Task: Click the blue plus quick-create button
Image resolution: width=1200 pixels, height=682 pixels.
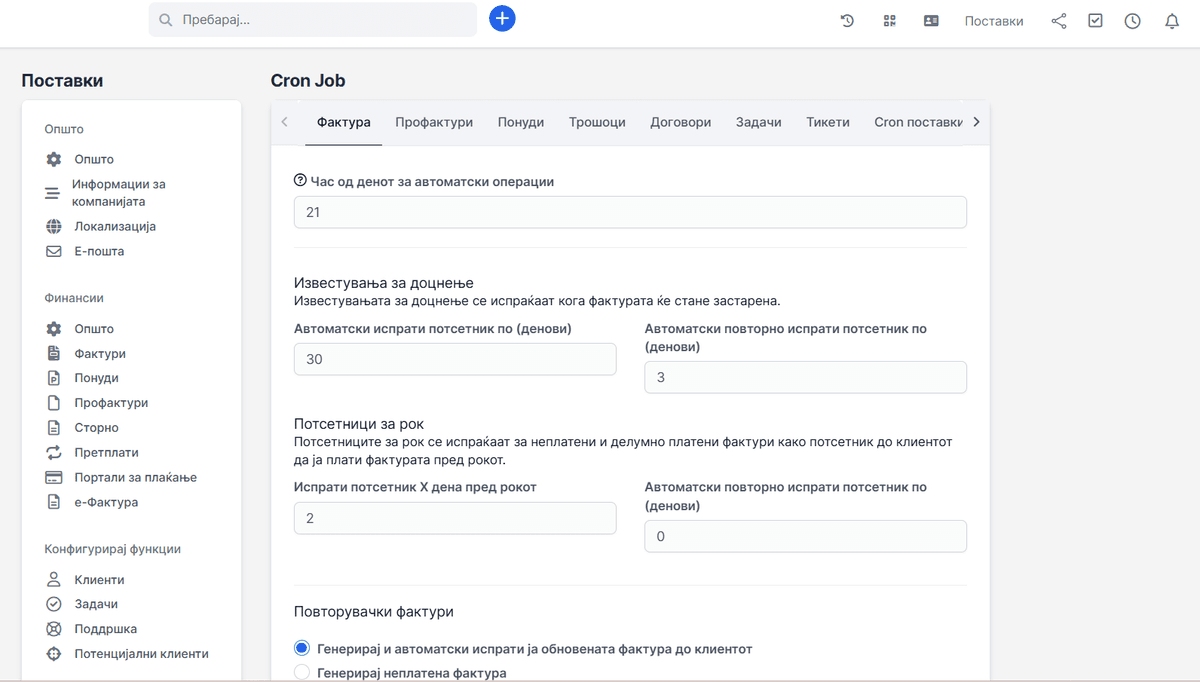Action: point(502,19)
